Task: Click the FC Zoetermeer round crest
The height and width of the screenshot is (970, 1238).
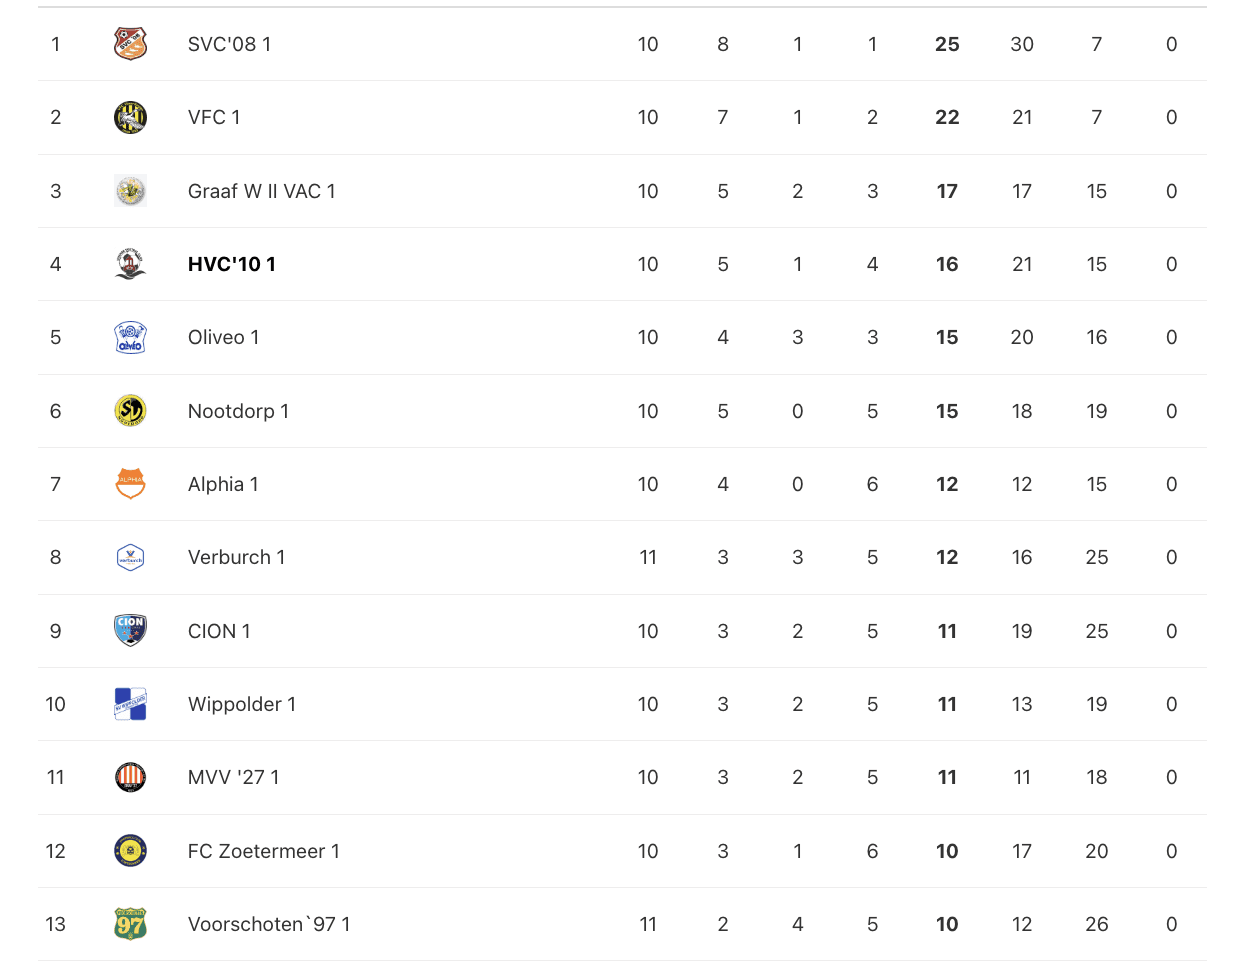Action: coord(130,851)
